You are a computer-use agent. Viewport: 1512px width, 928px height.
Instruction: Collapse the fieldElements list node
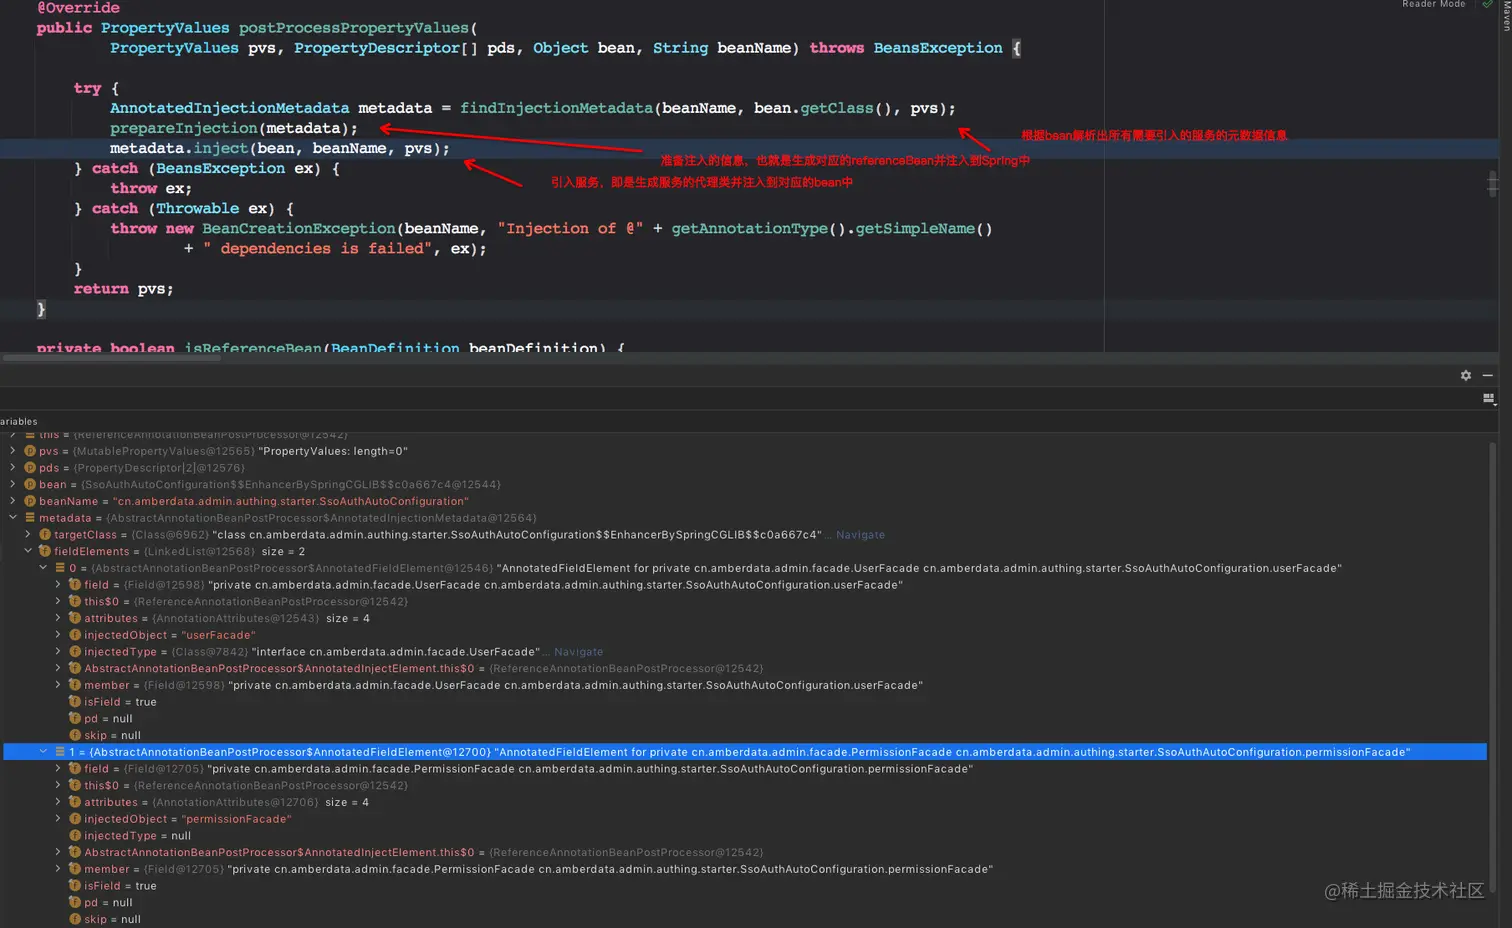[x=28, y=551]
